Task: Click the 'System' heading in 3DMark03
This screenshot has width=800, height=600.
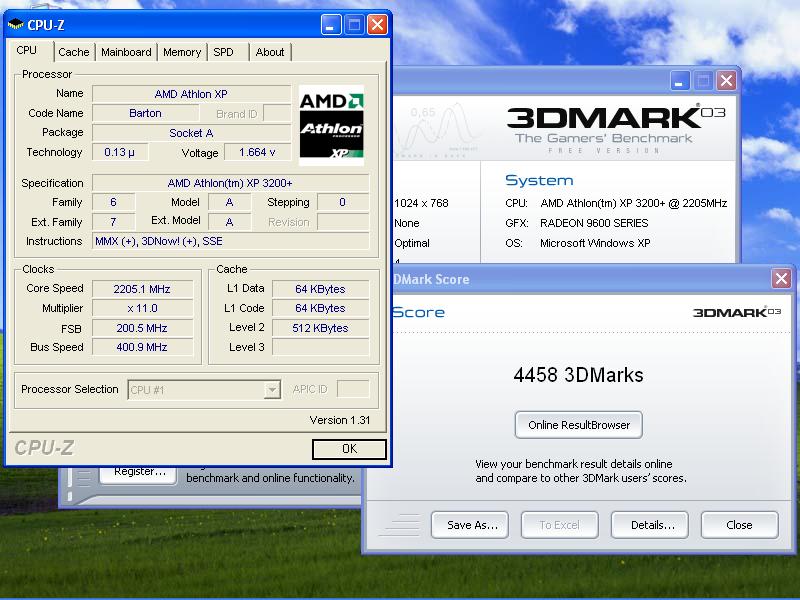Action: click(539, 180)
